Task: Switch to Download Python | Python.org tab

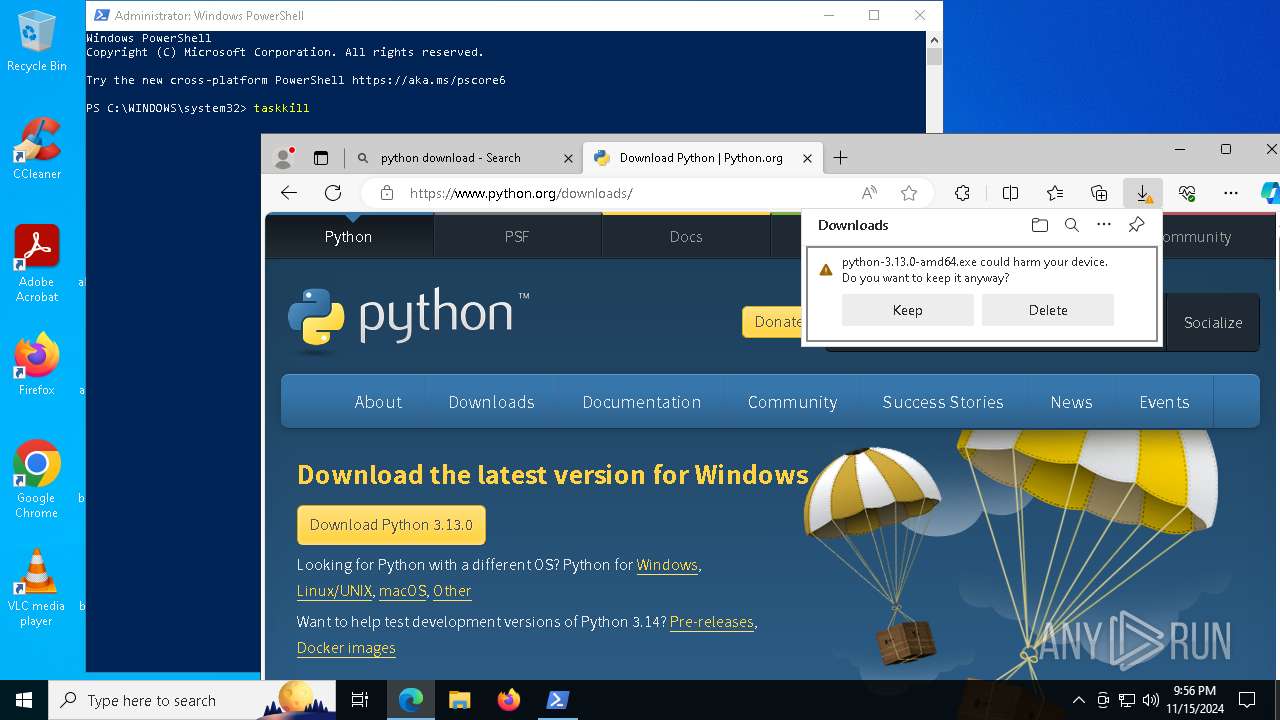Action: point(701,158)
